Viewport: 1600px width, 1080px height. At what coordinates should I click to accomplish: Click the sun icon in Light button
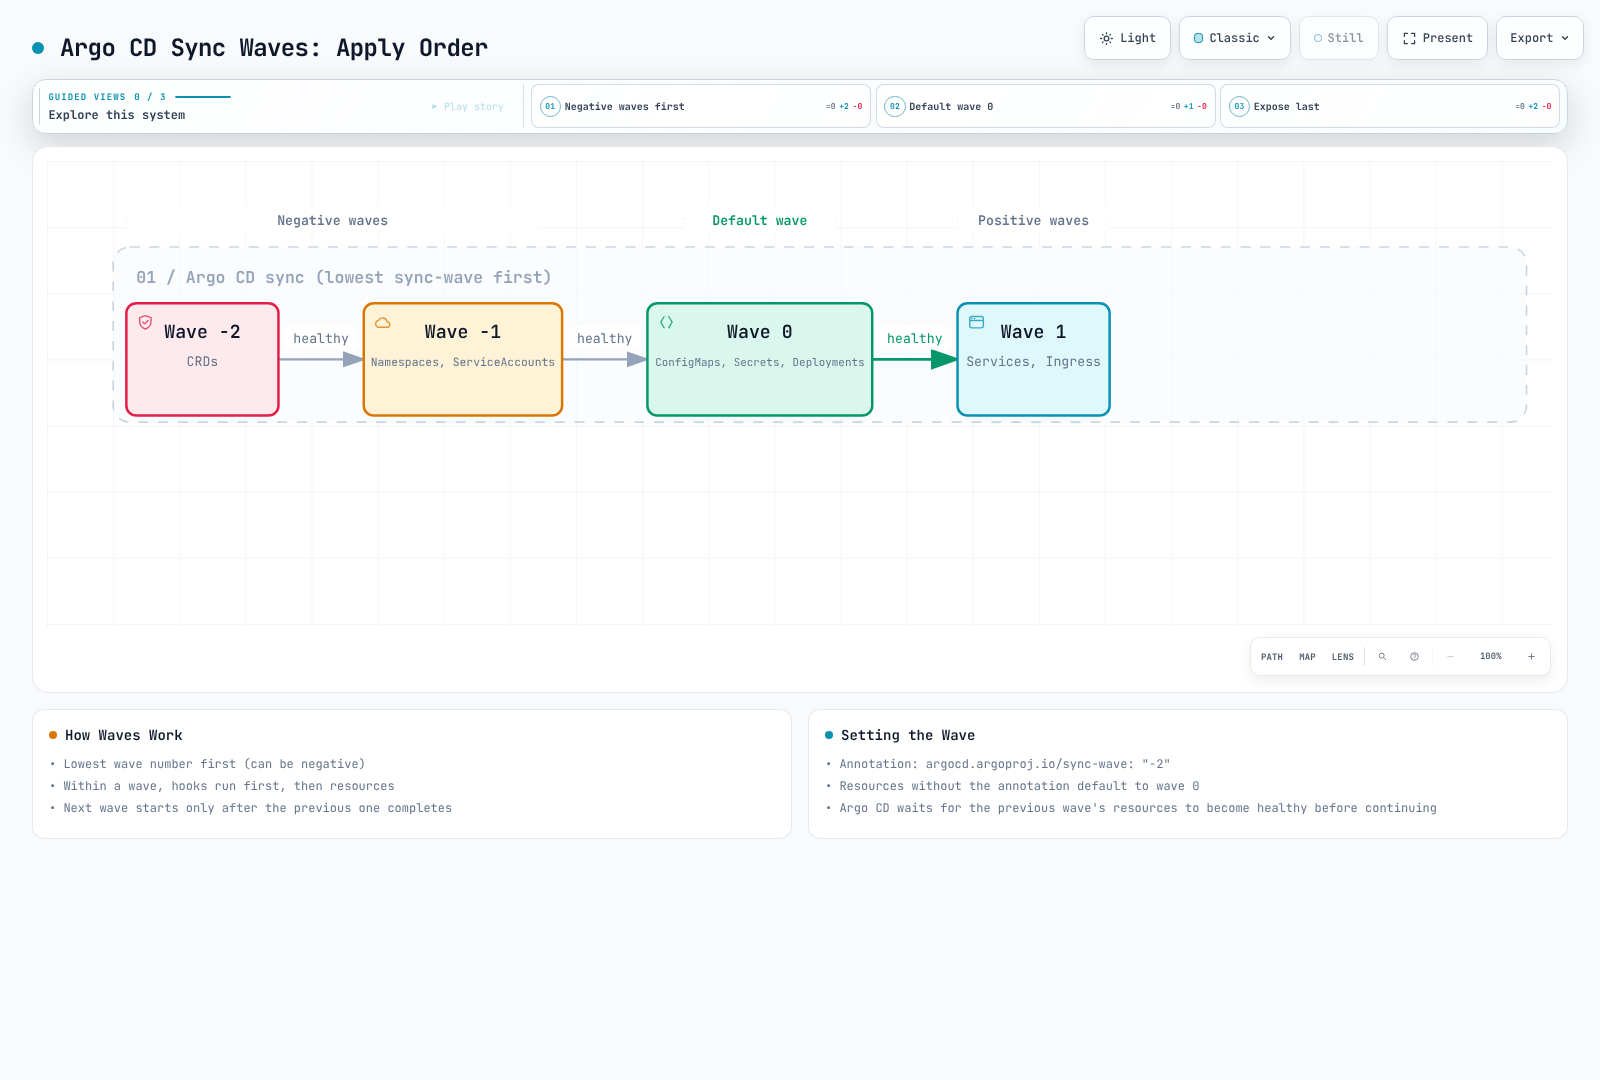point(1106,39)
